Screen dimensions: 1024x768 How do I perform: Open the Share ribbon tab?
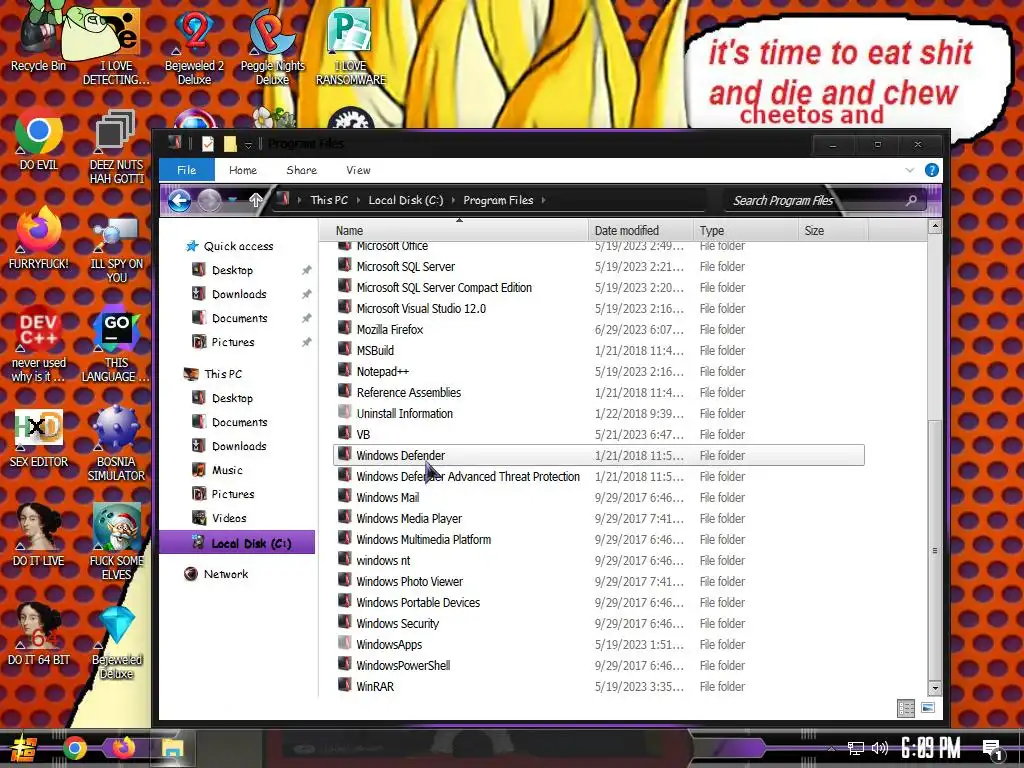(x=302, y=170)
